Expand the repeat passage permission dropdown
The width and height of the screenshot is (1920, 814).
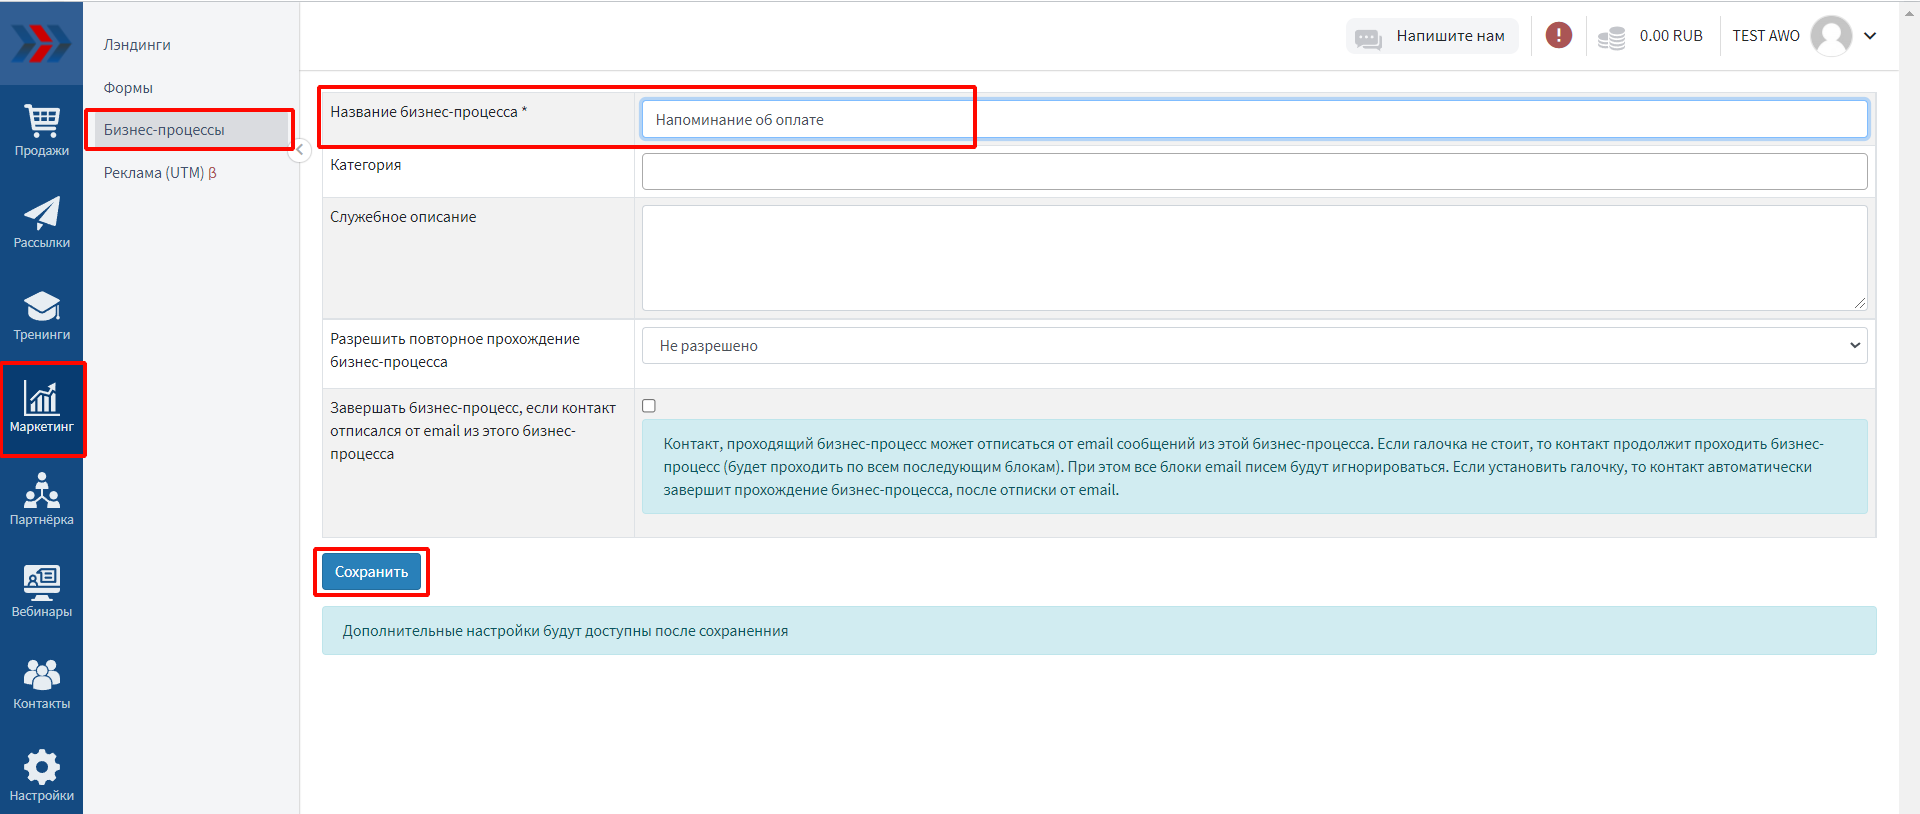(1254, 346)
